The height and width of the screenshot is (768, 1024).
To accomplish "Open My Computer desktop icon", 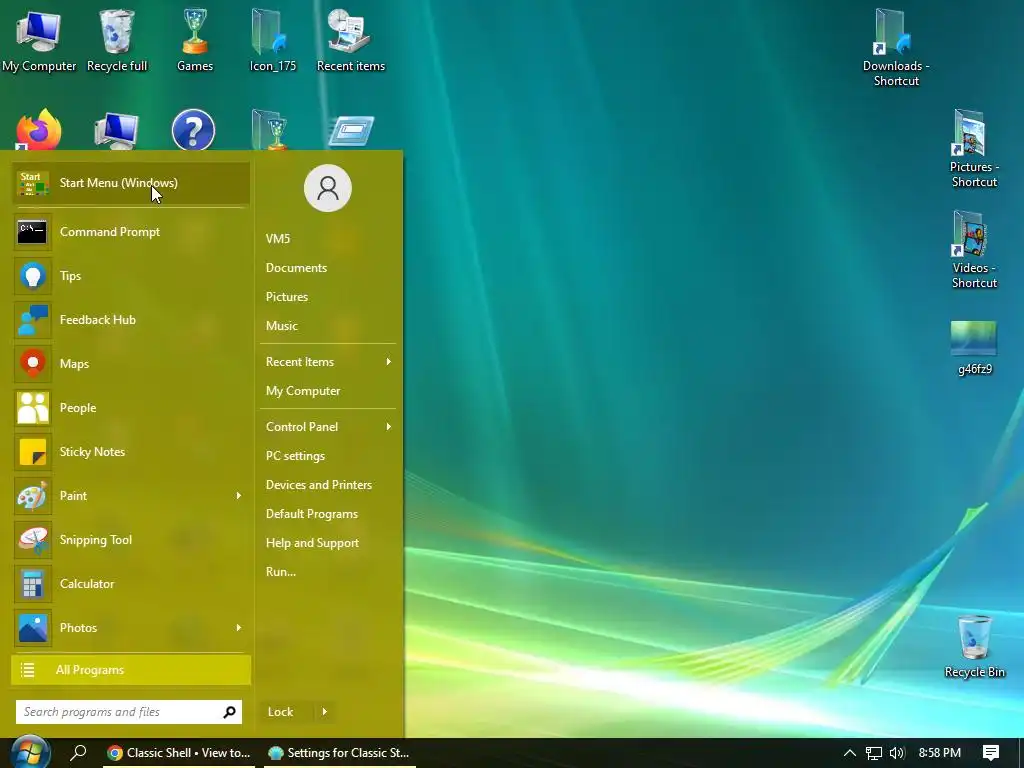I will click(39, 40).
